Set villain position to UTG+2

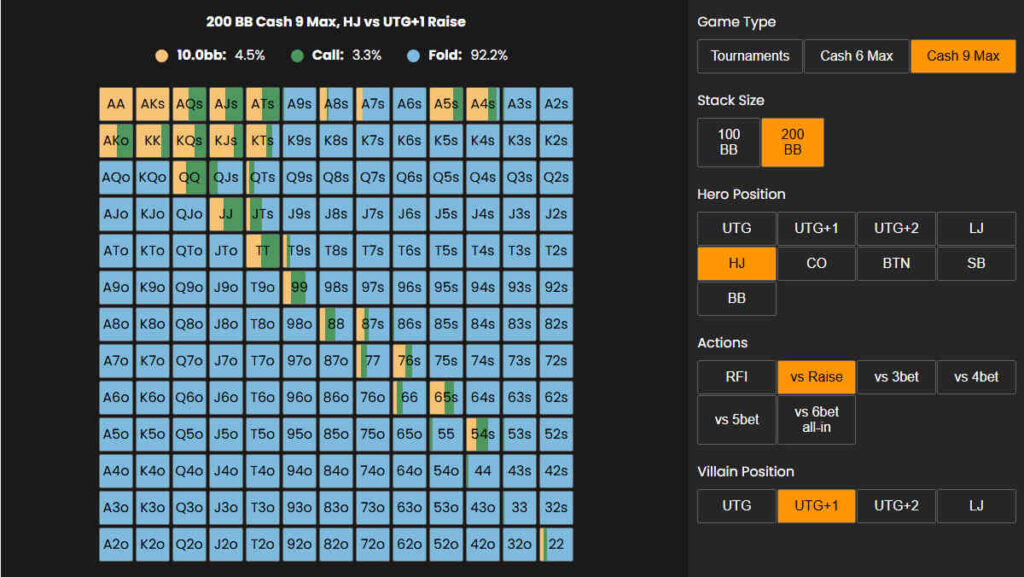coord(896,506)
